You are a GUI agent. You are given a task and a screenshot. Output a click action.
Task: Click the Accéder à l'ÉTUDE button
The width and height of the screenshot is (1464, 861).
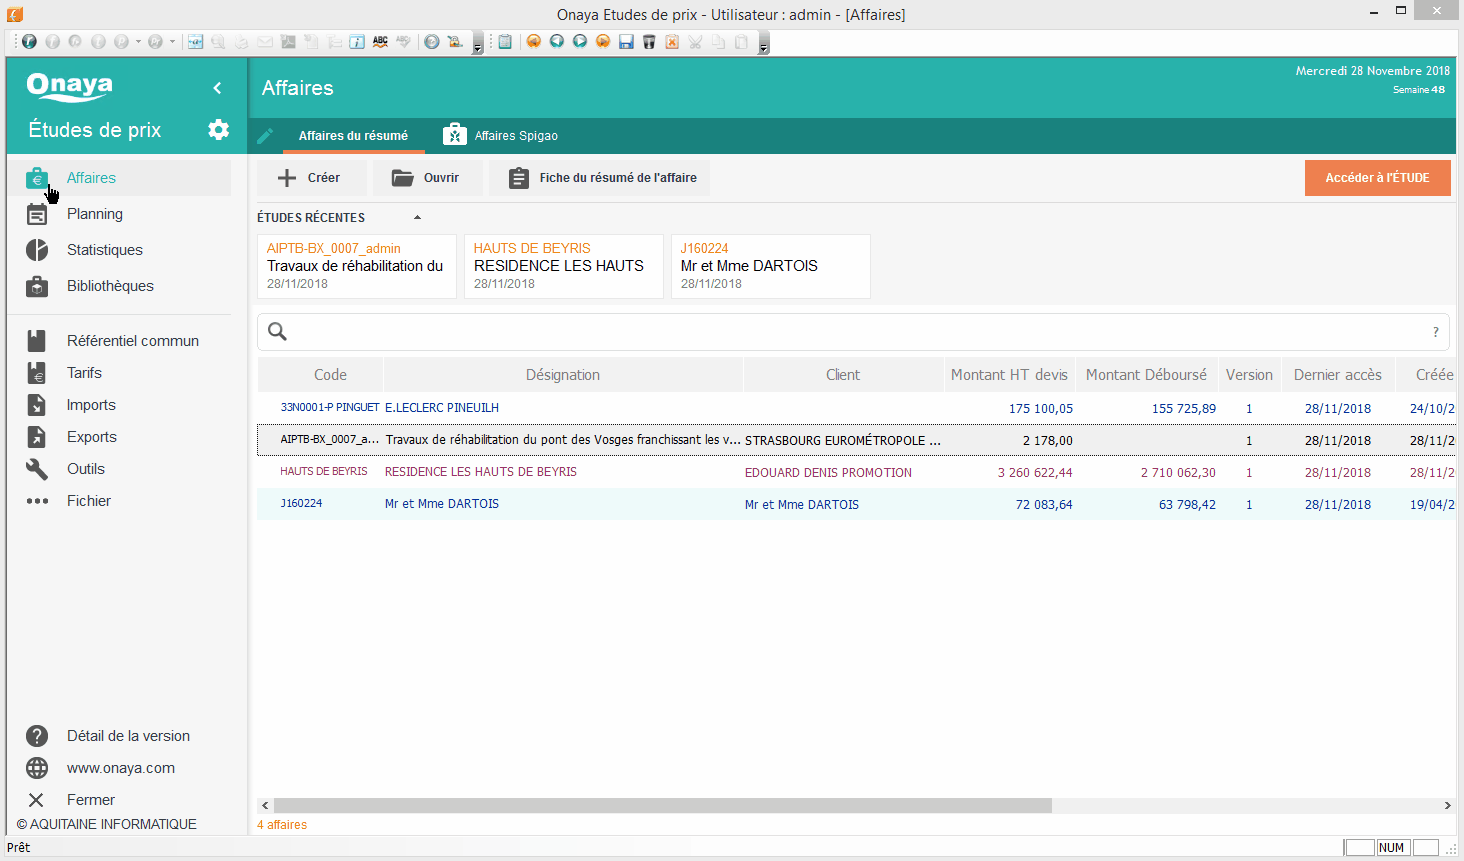coord(1377,178)
